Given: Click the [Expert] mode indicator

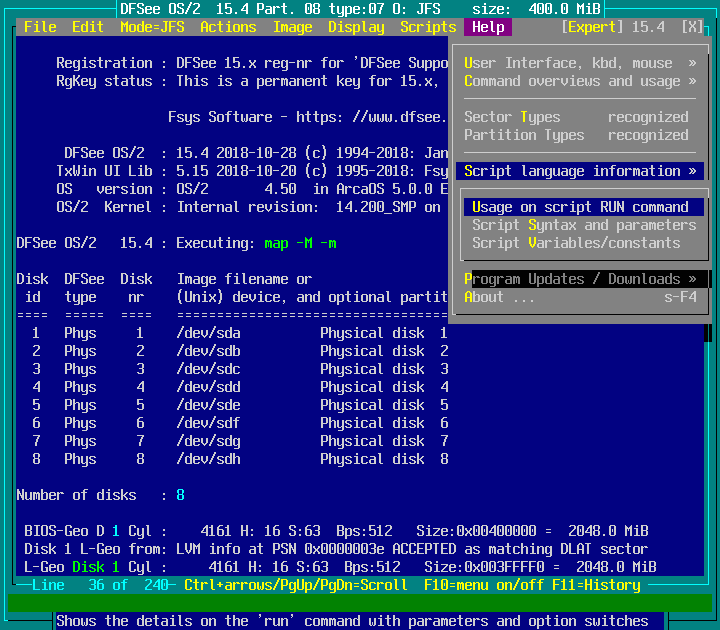Looking at the screenshot, I should (592, 27).
